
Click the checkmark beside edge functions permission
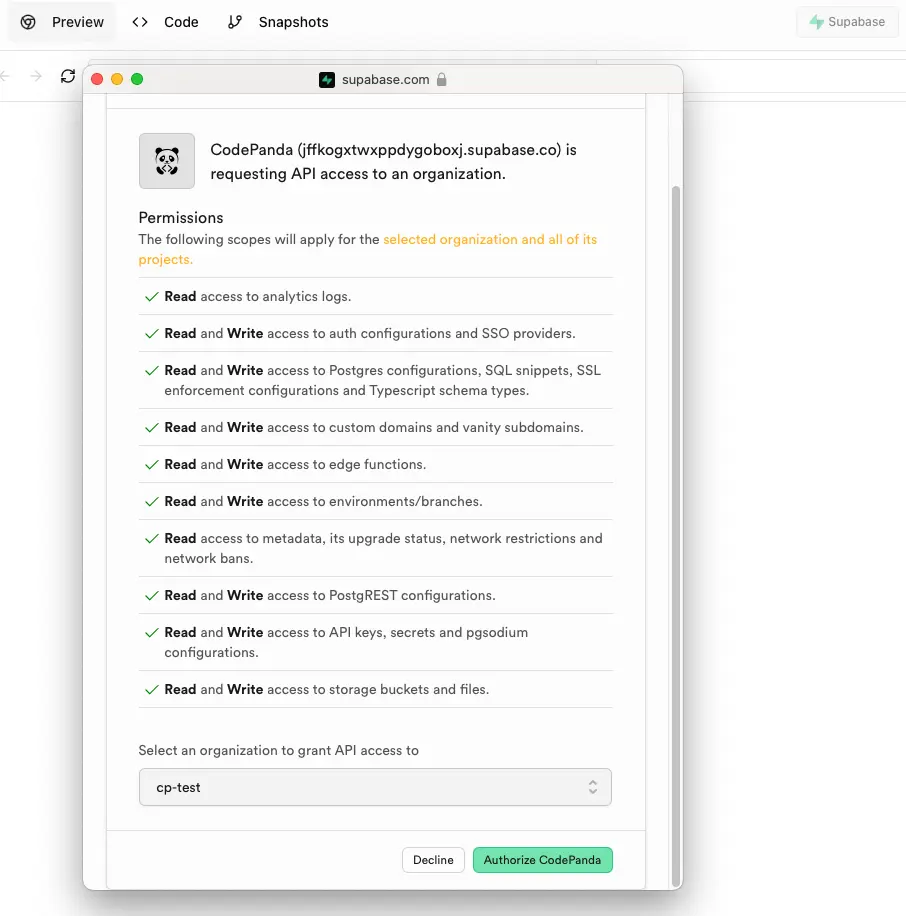(149, 464)
